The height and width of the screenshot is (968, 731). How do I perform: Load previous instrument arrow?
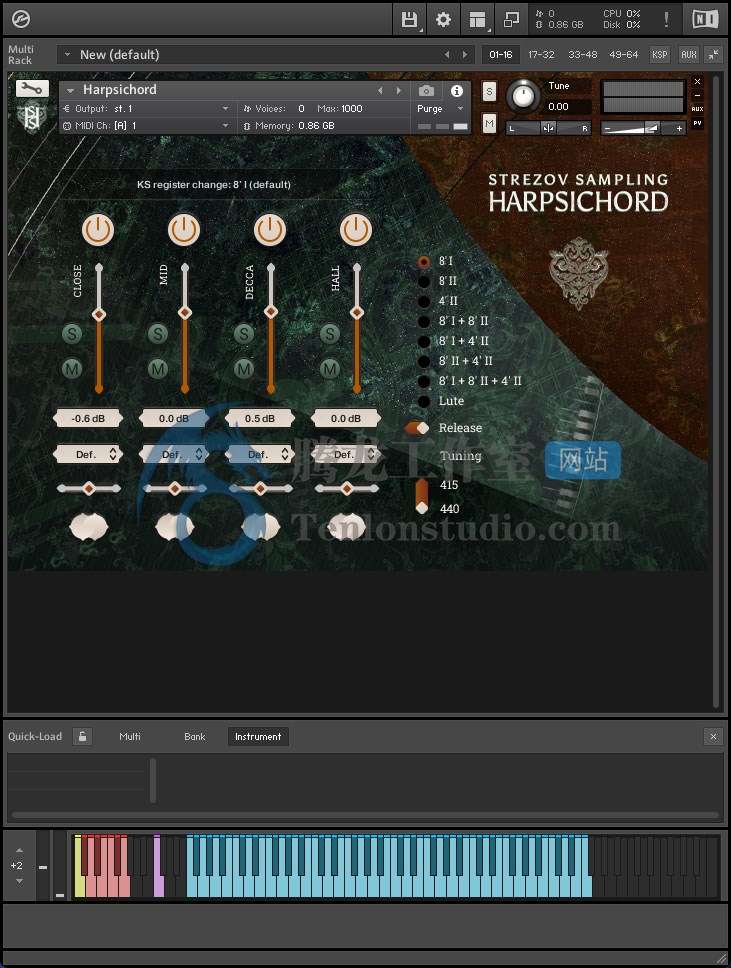tap(380, 91)
